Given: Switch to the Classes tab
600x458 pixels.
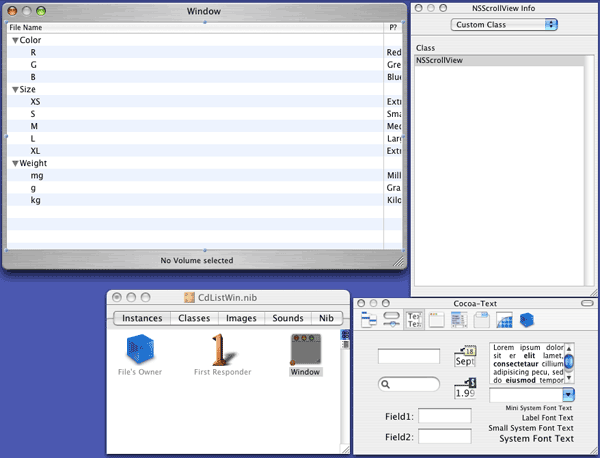Looking at the screenshot, I should pos(194,318).
